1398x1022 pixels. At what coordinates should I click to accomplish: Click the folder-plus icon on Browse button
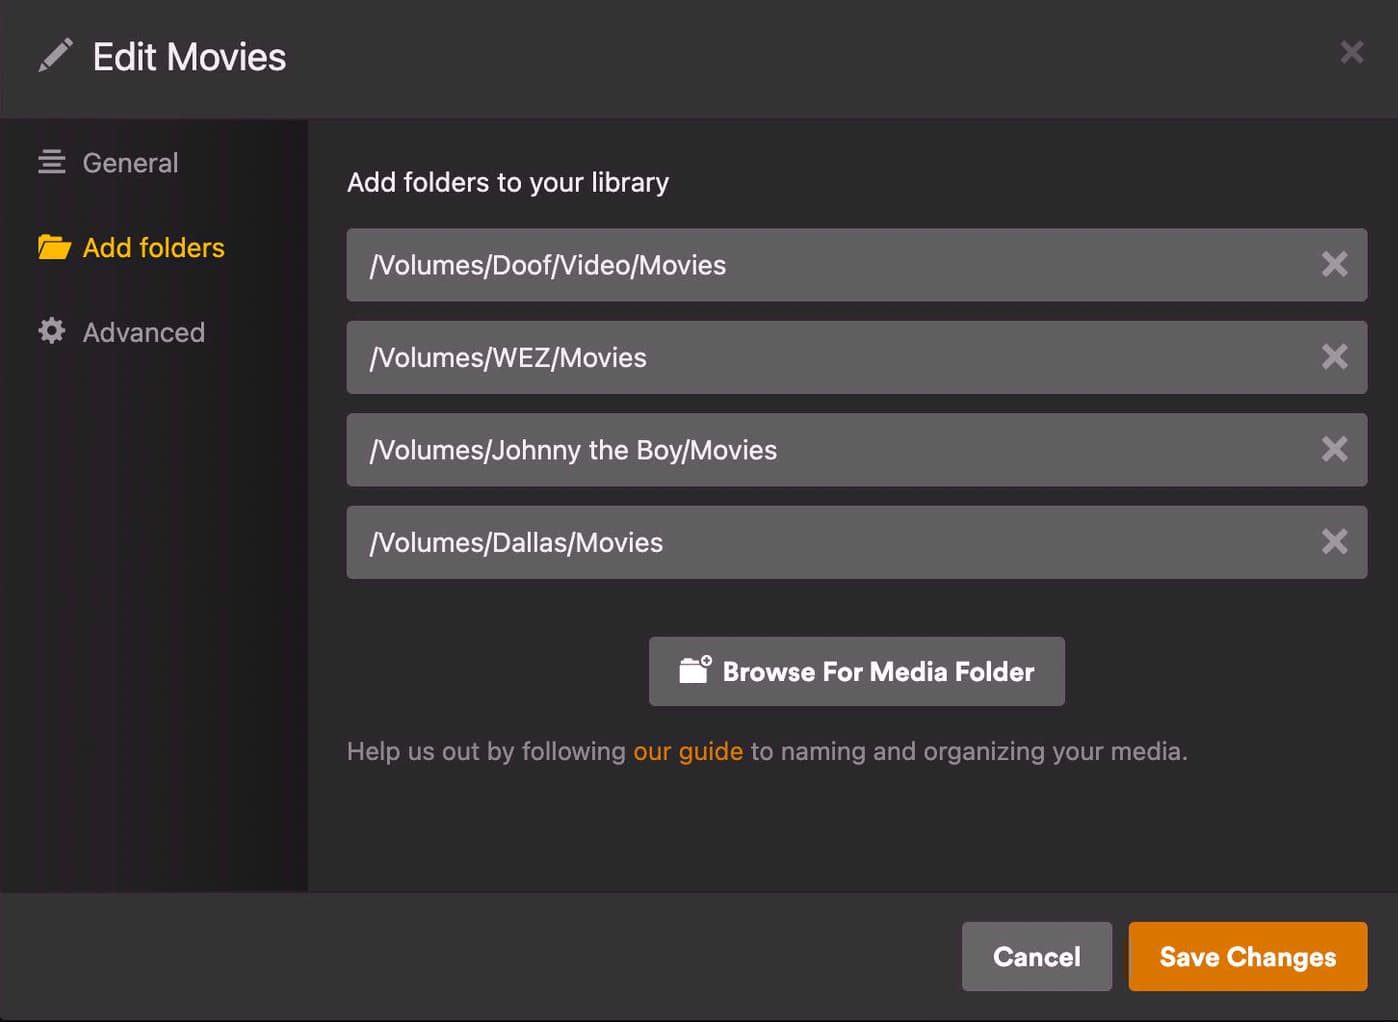pyautogui.click(x=695, y=669)
